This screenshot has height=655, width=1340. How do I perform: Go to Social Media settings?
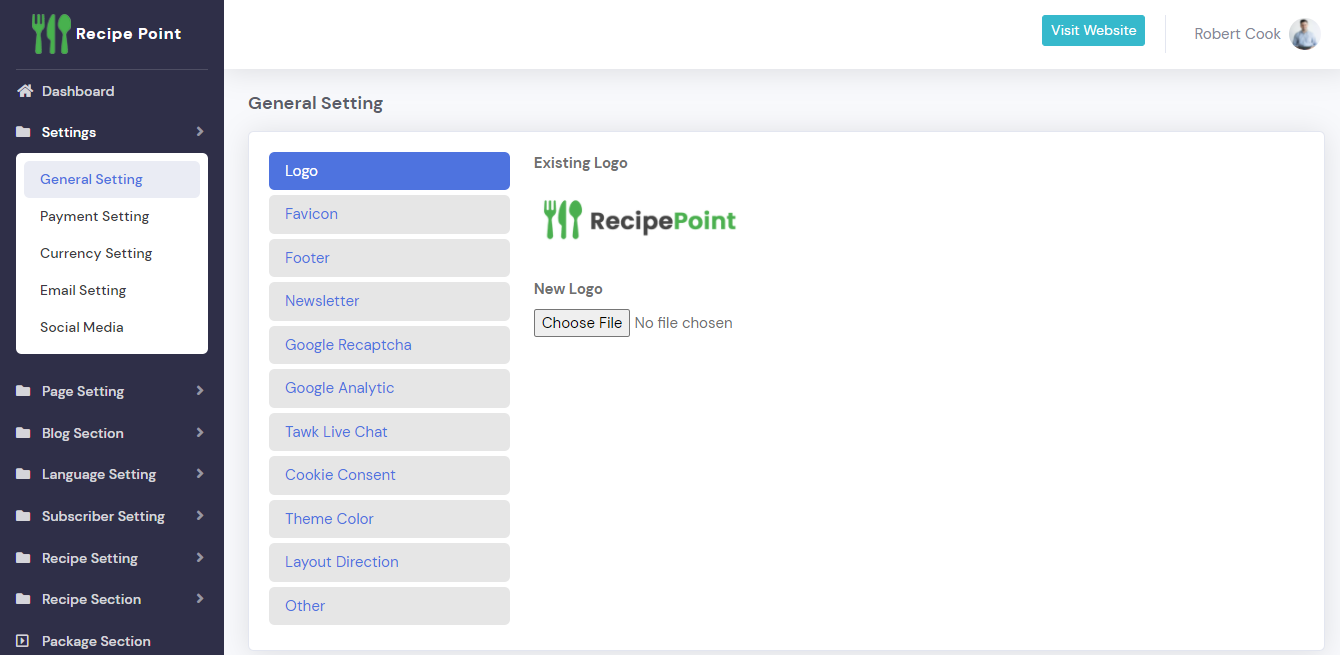click(x=82, y=327)
